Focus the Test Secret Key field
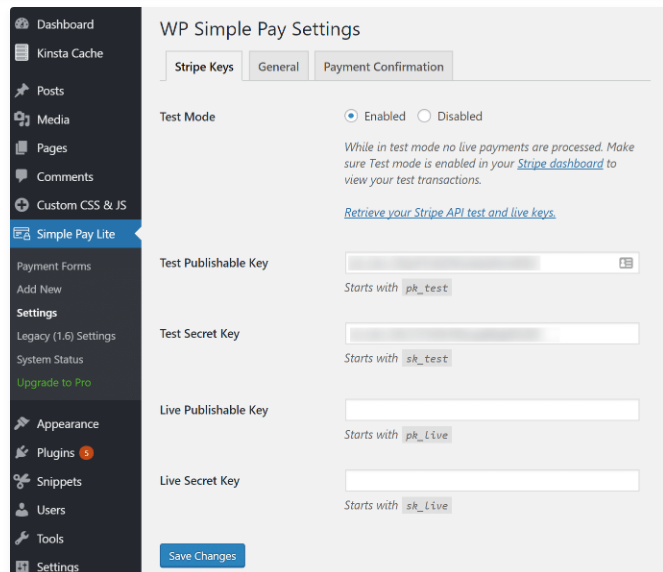Viewport: 663px width, 572px height. pyautogui.click(x=492, y=334)
